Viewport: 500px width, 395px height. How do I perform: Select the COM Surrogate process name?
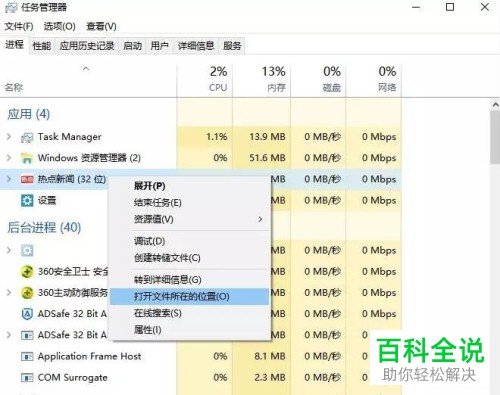[73, 378]
